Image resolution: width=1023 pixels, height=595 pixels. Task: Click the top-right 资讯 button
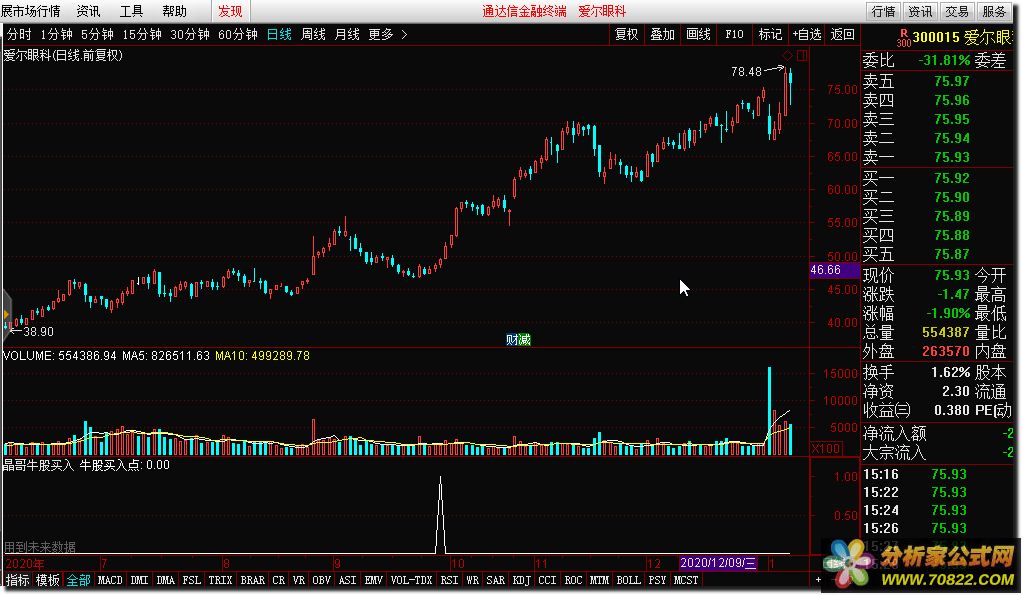pyautogui.click(x=921, y=11)
